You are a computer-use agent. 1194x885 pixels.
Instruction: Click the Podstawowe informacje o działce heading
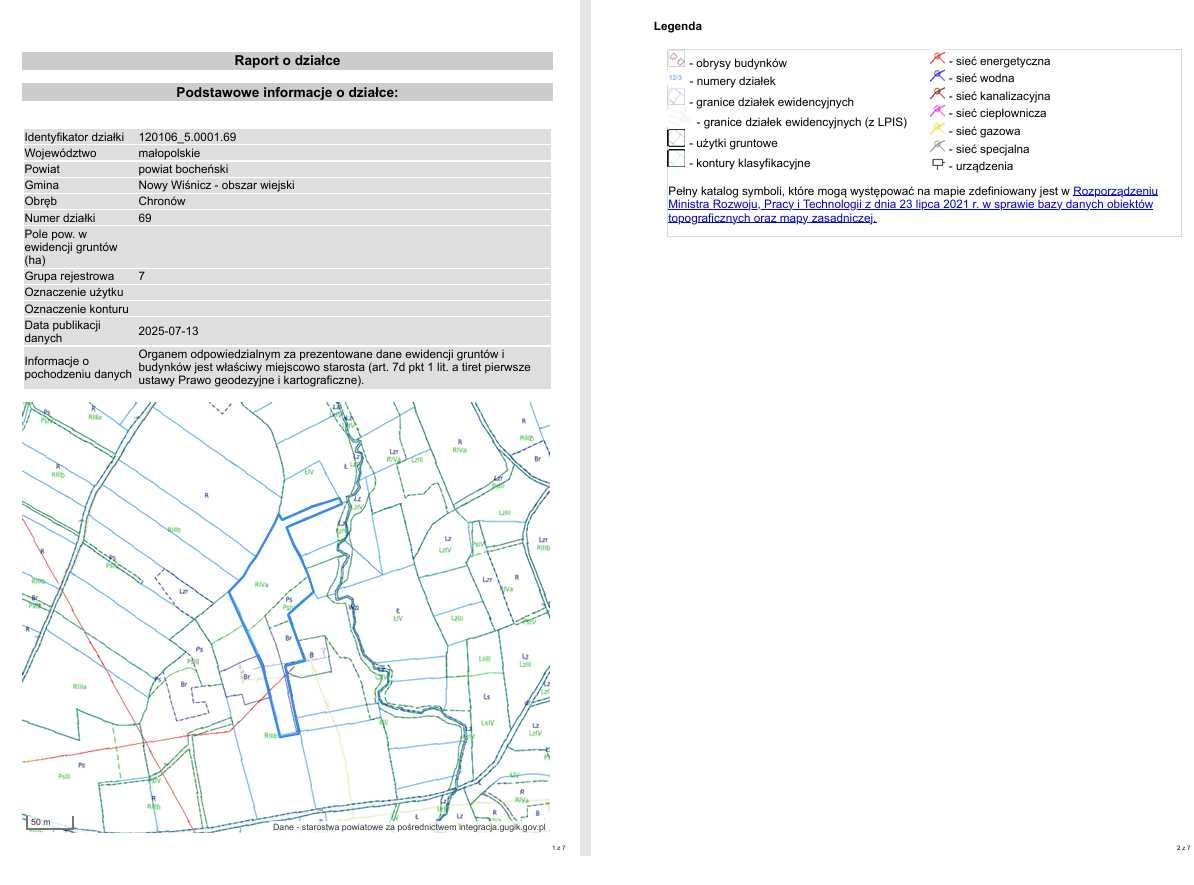(x=287, y=92)
